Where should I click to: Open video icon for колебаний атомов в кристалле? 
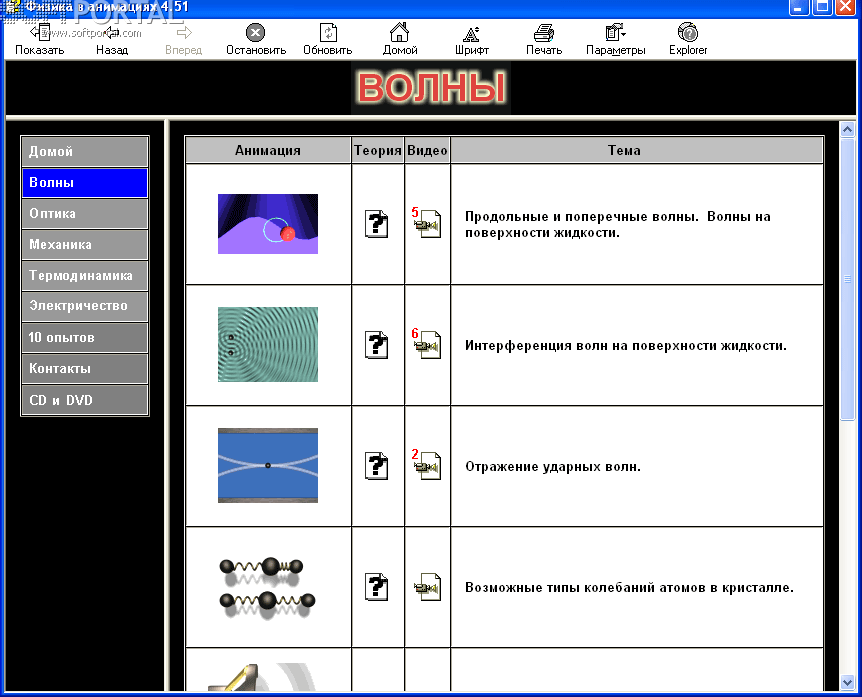[428, 587]
